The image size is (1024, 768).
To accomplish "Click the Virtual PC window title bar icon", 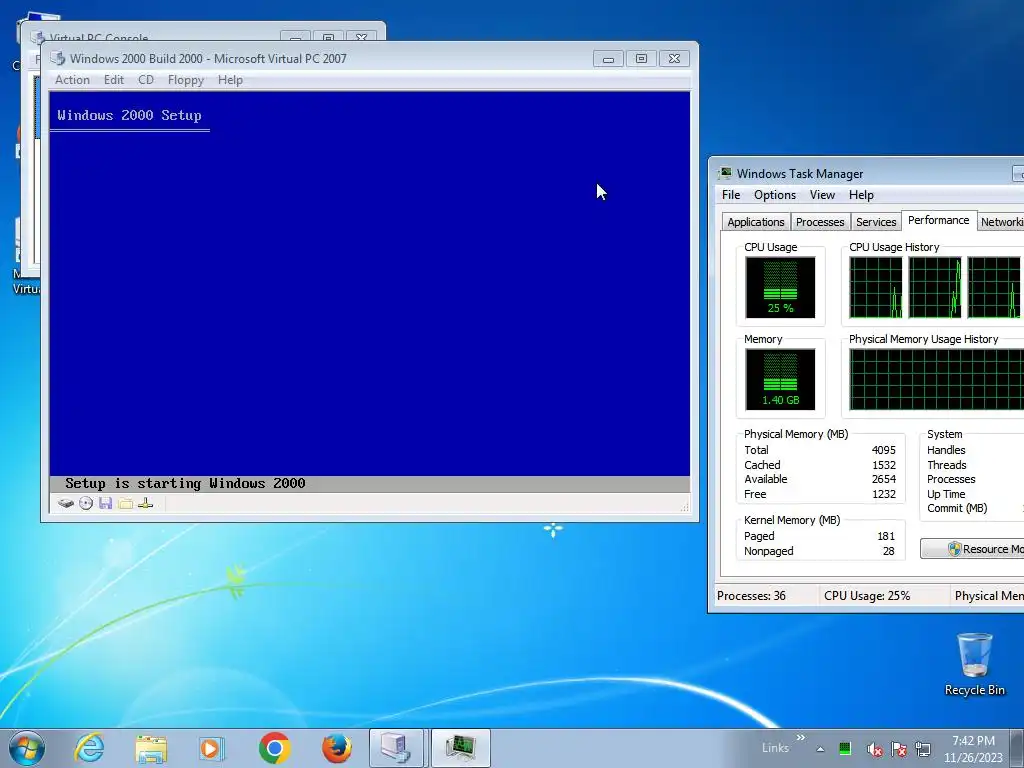I will pos(58,58).
